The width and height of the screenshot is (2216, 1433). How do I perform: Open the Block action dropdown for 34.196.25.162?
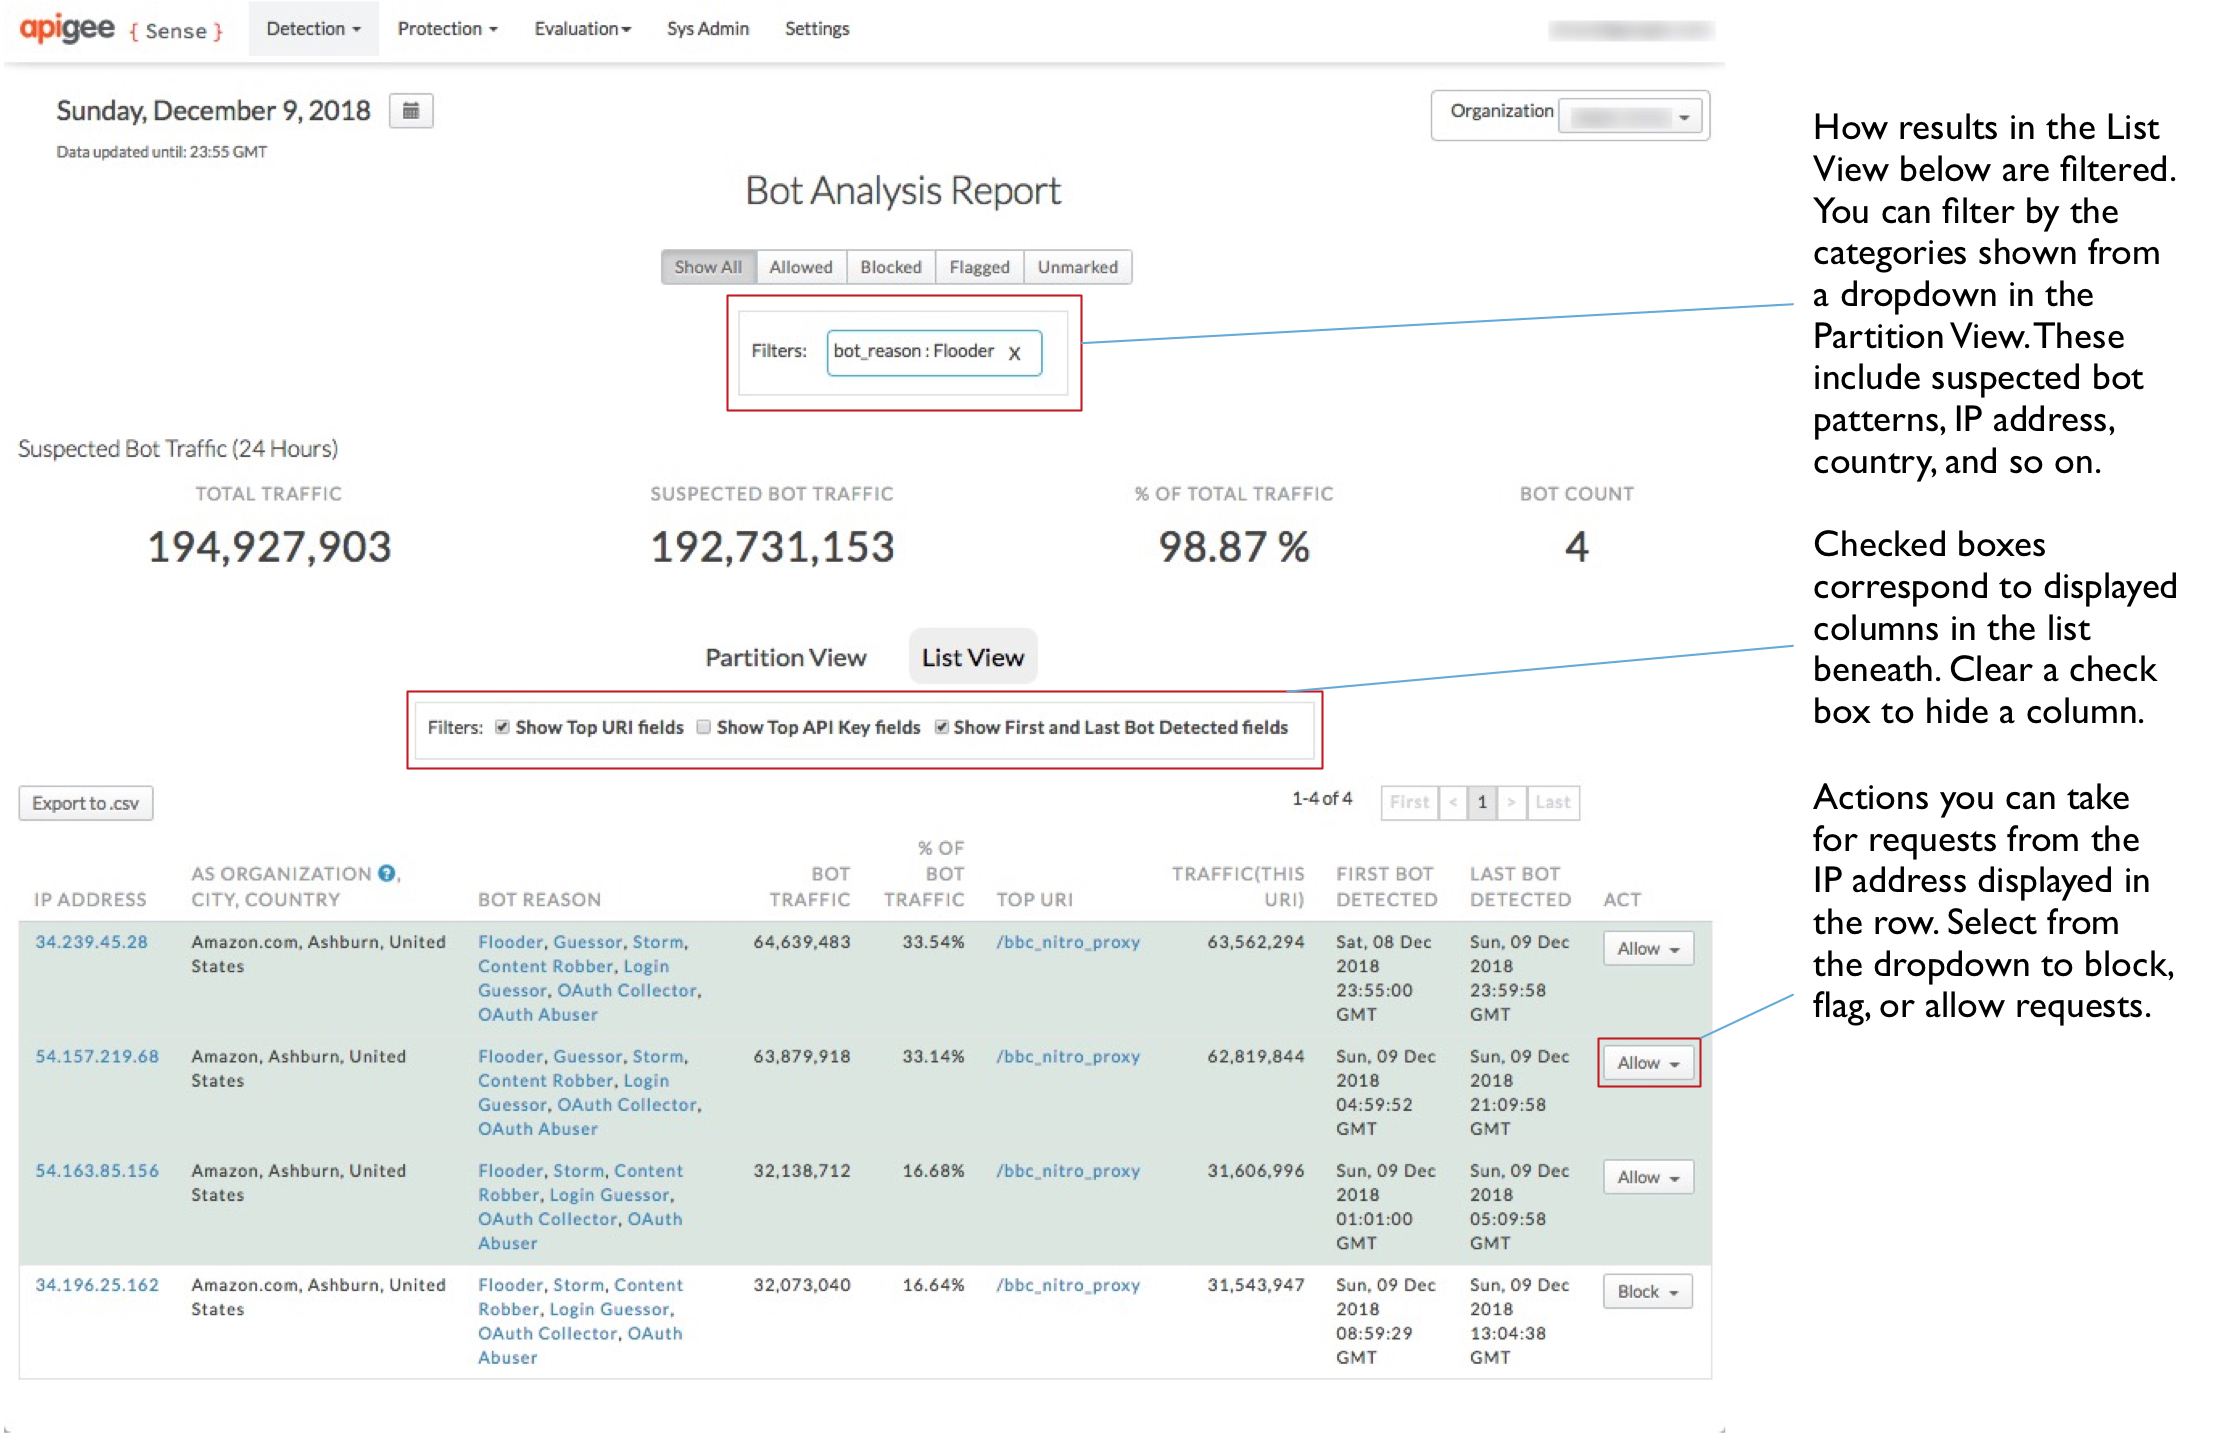tap(1647, 1291)
